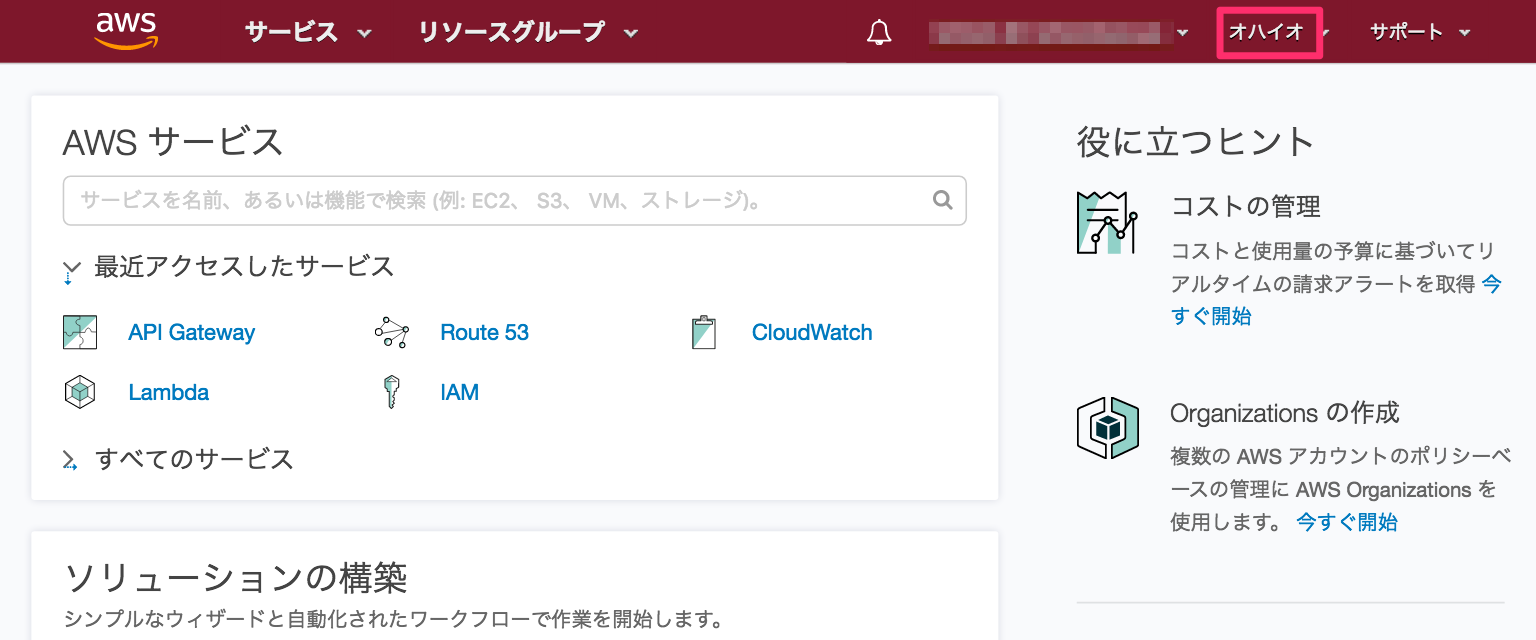This screenshot has height=640, width=1536.
Task: Open the Lambda link
Action: coord(169,392)
